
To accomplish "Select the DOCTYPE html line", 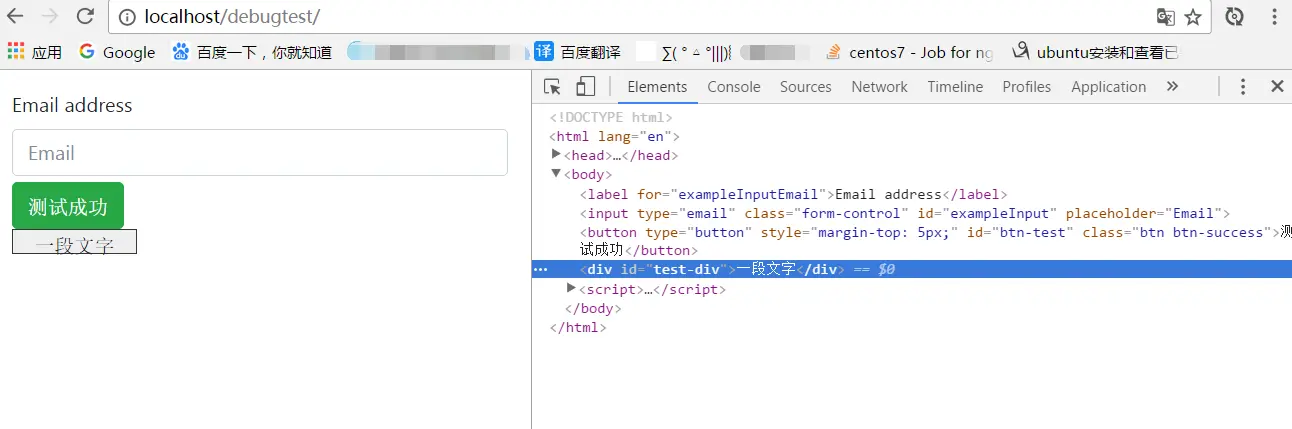I will (x=611, y=117).
